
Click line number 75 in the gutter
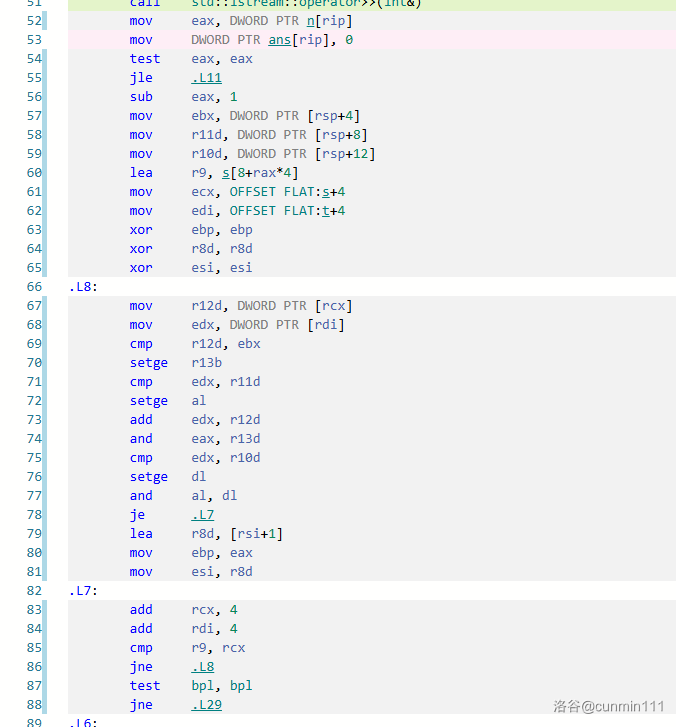[x=34, y=458]
